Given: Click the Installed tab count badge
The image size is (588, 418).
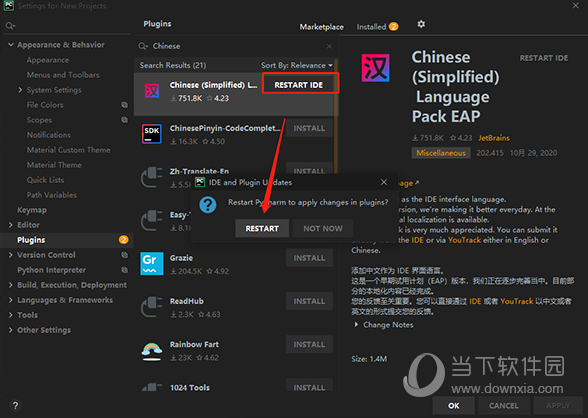Looking at the screenshot, I should click(x=393, y=27).
